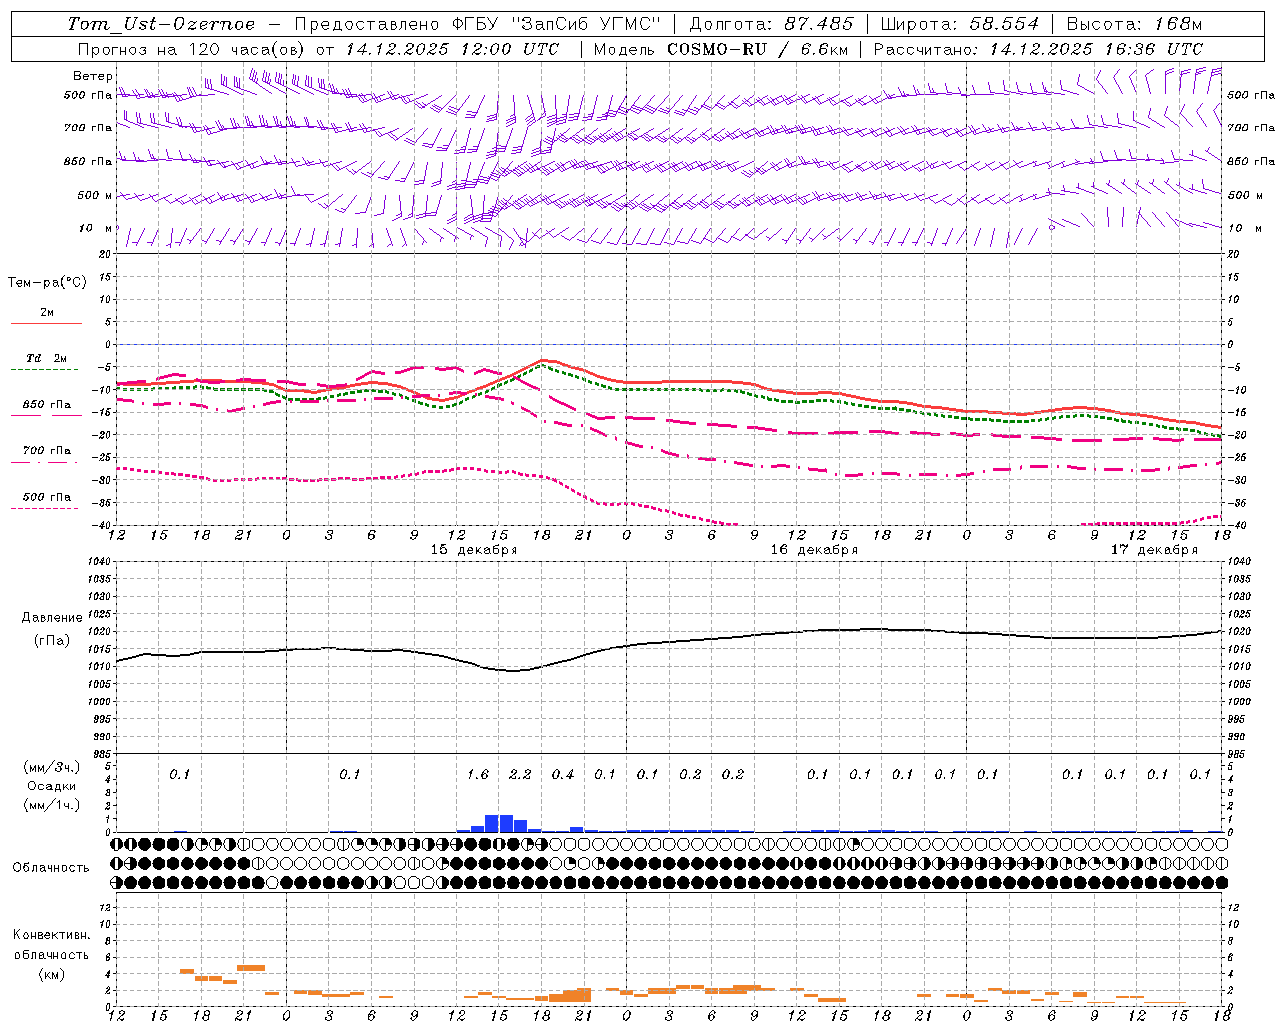Select the 'Давление' pressure panel label
The image size is (1280, 1024).
pyautogui.click(x=52, y=618)
